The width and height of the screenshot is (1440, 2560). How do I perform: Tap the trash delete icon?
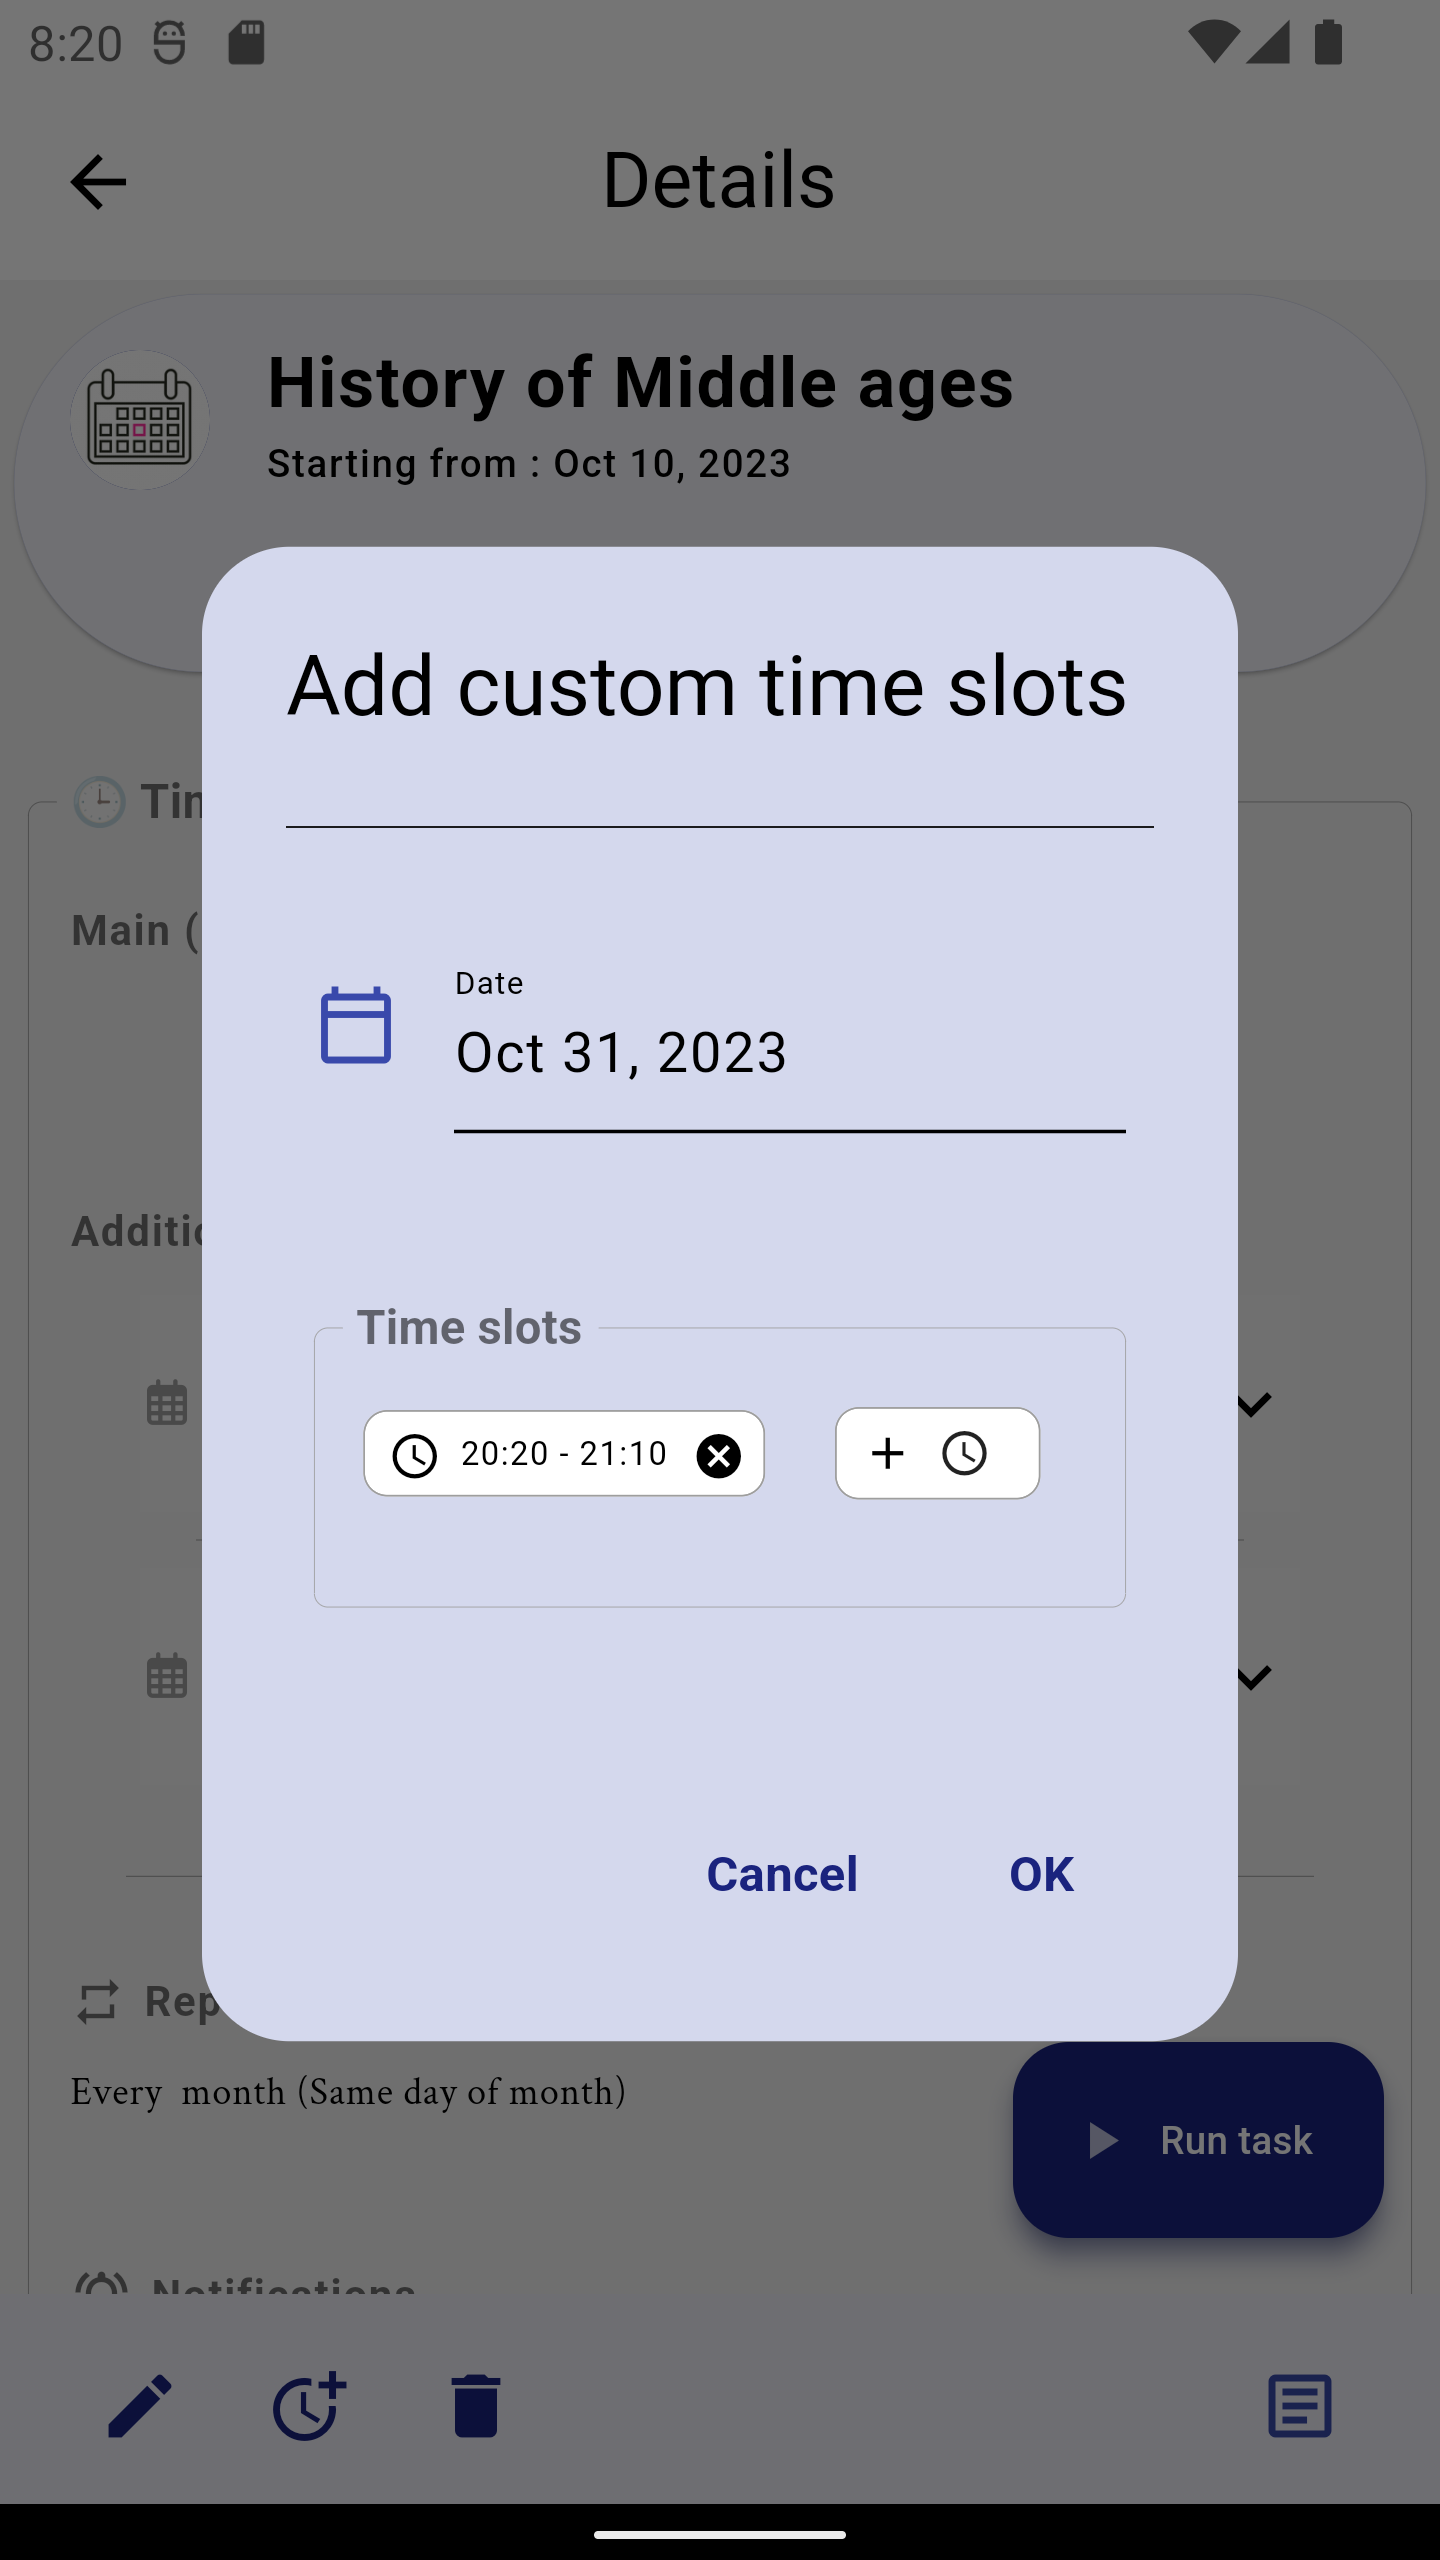click(x=476, y=2406)
